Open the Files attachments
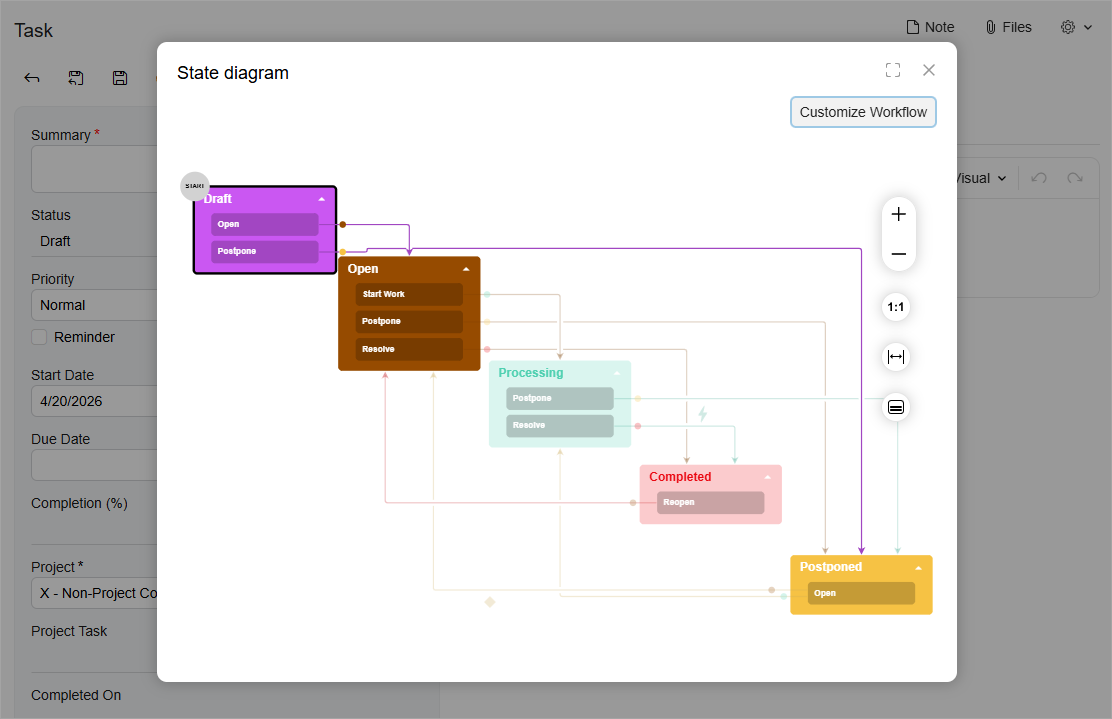Image resolution: width=1112 pixels, height=719 pixels. 1008,27
